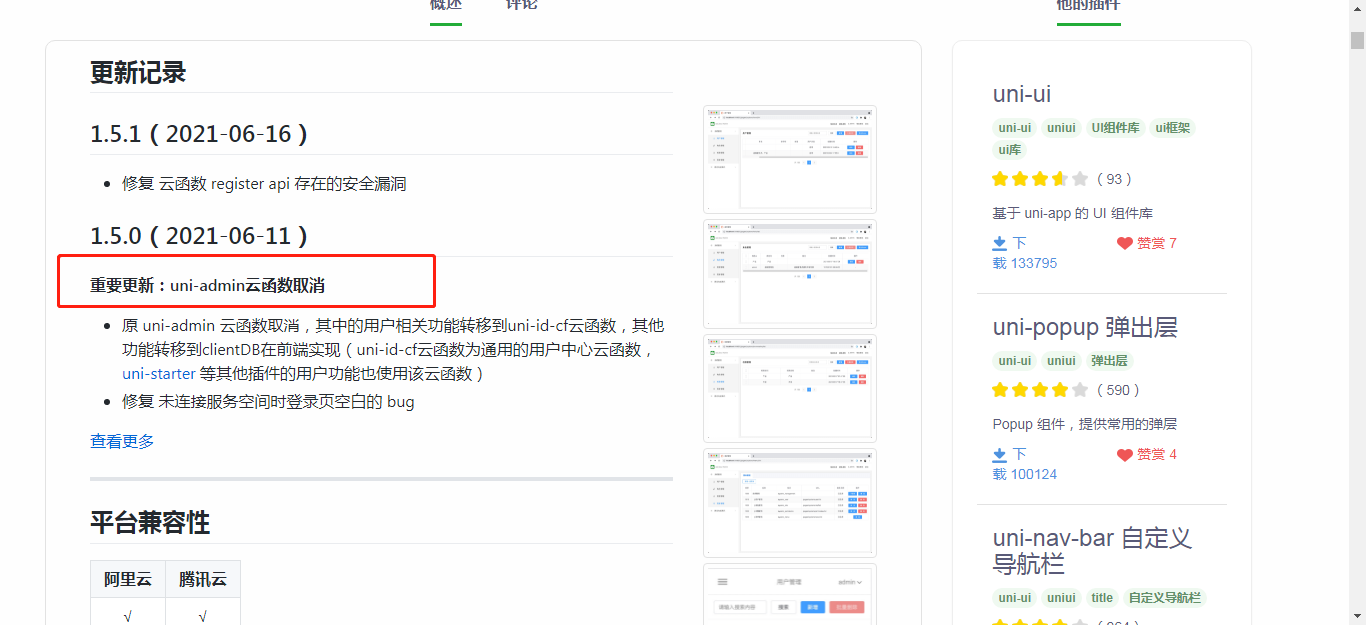Click the heart icon beside 赞赏 7
The height and width of the screenshot is (625, 1366).
click(1124, 243)
